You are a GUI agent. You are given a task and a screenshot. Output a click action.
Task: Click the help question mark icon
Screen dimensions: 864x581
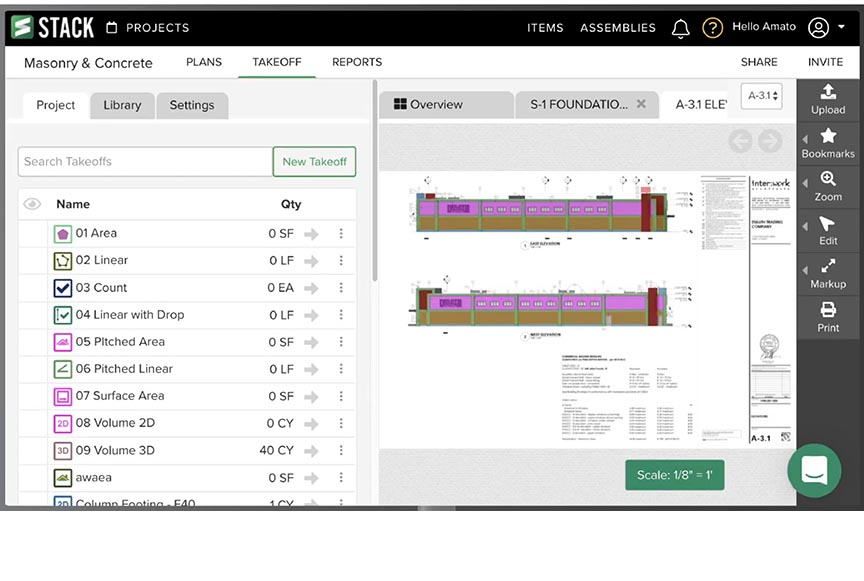coord(712,28)
